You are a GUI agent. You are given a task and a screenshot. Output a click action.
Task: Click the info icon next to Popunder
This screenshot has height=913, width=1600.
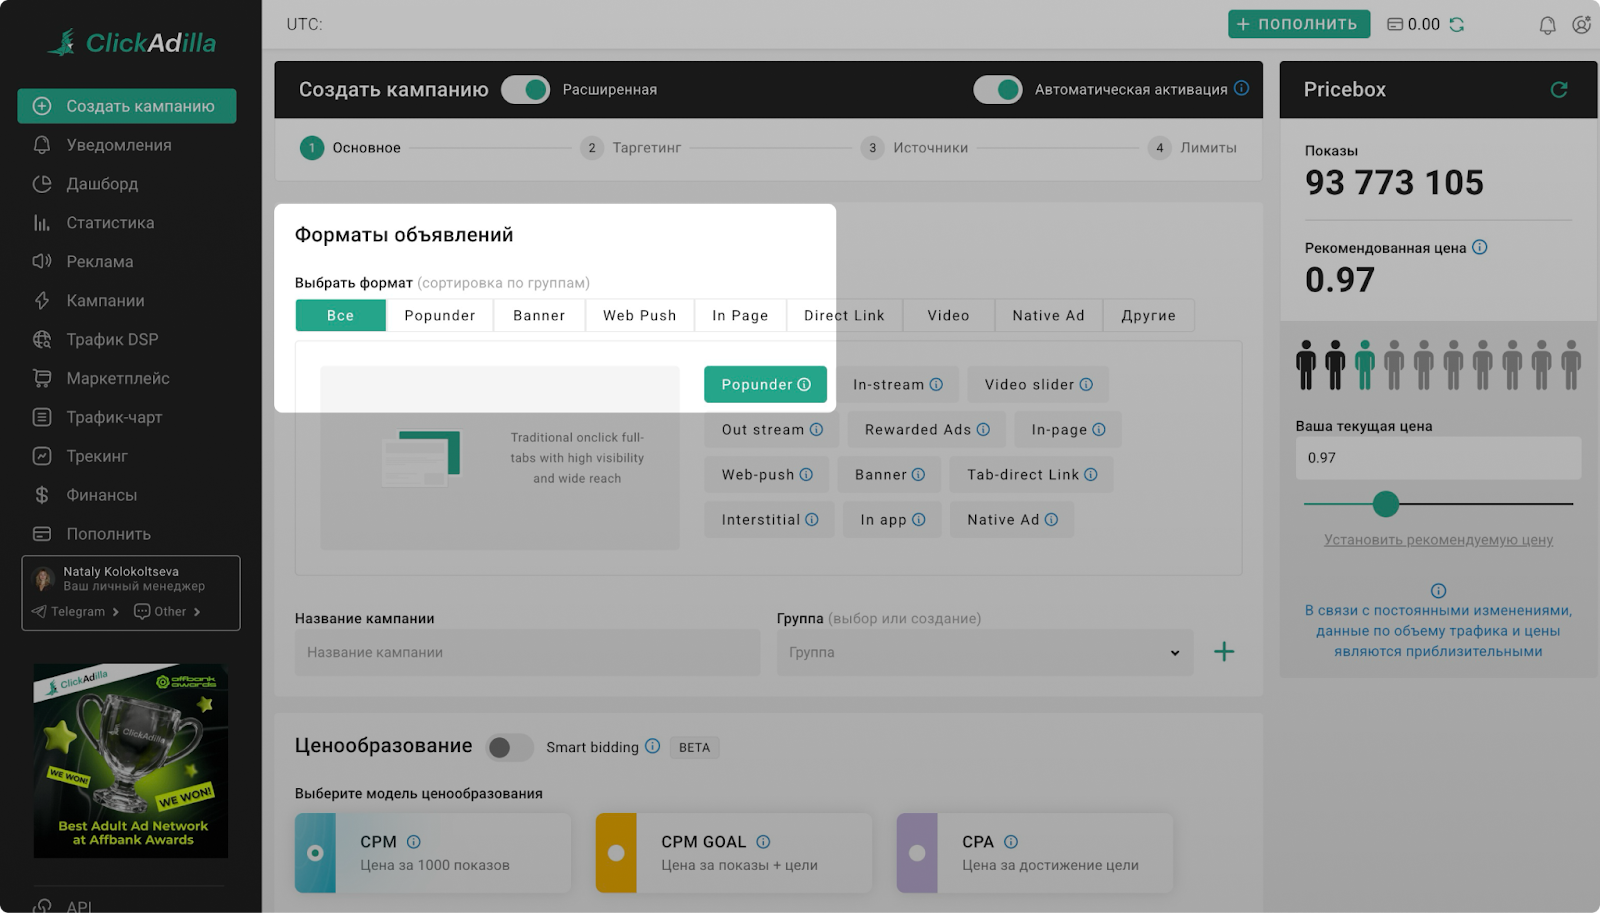click(x=804, y=385)
